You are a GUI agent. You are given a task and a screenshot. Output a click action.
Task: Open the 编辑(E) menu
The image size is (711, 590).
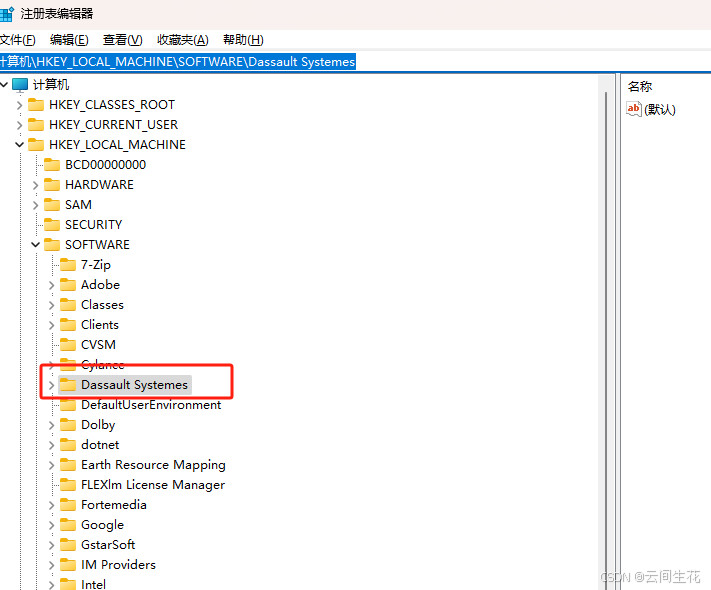tap(69, 40)
